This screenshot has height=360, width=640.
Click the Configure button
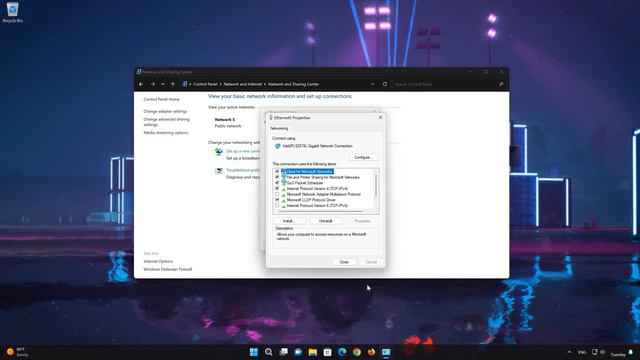click(x=364, y=157)
